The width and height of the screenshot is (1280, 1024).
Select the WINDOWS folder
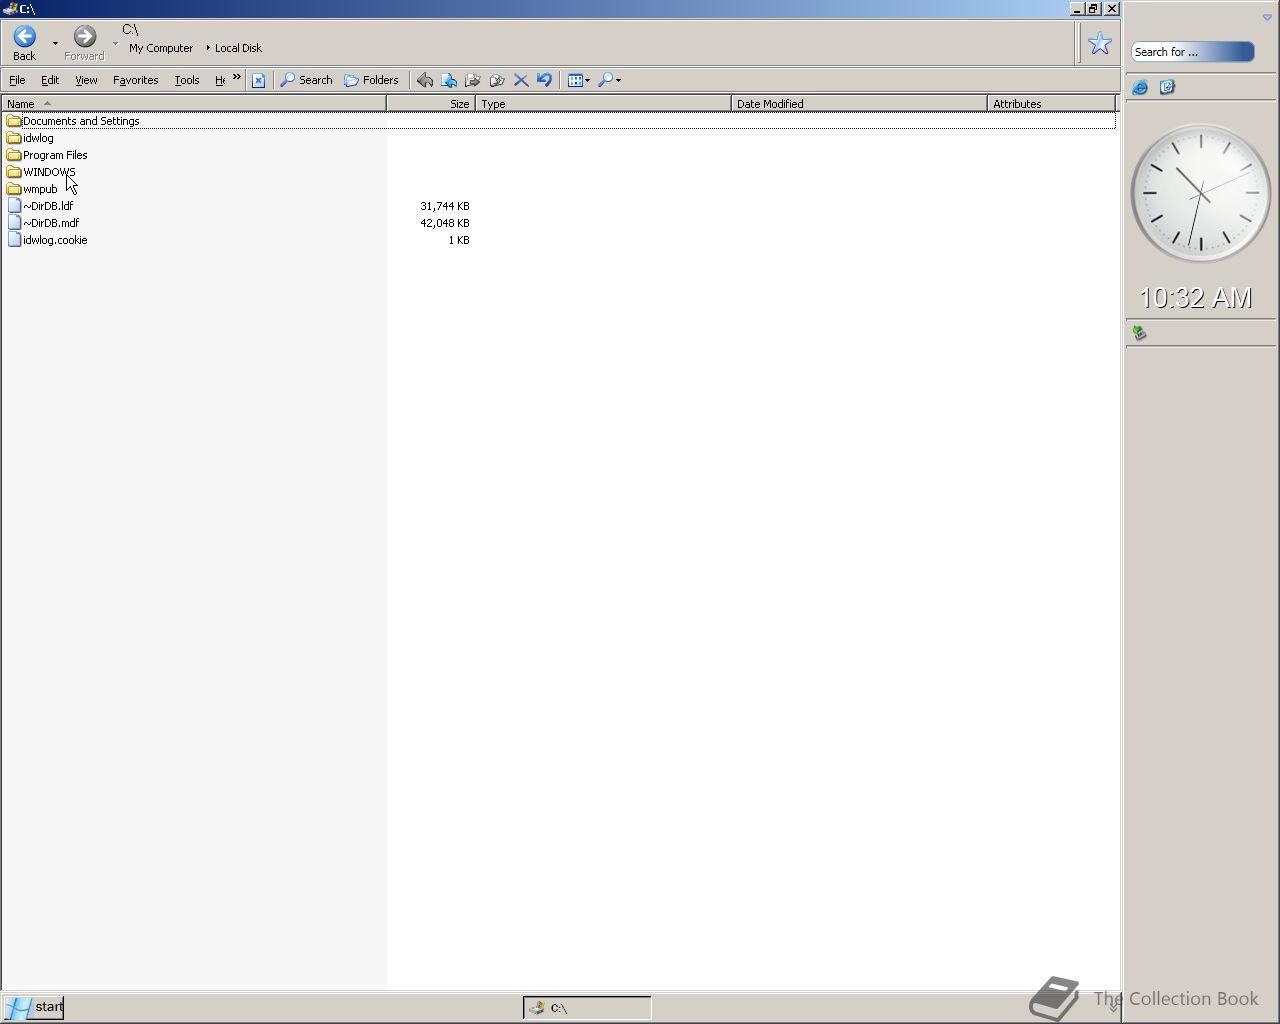coord(49,172)
